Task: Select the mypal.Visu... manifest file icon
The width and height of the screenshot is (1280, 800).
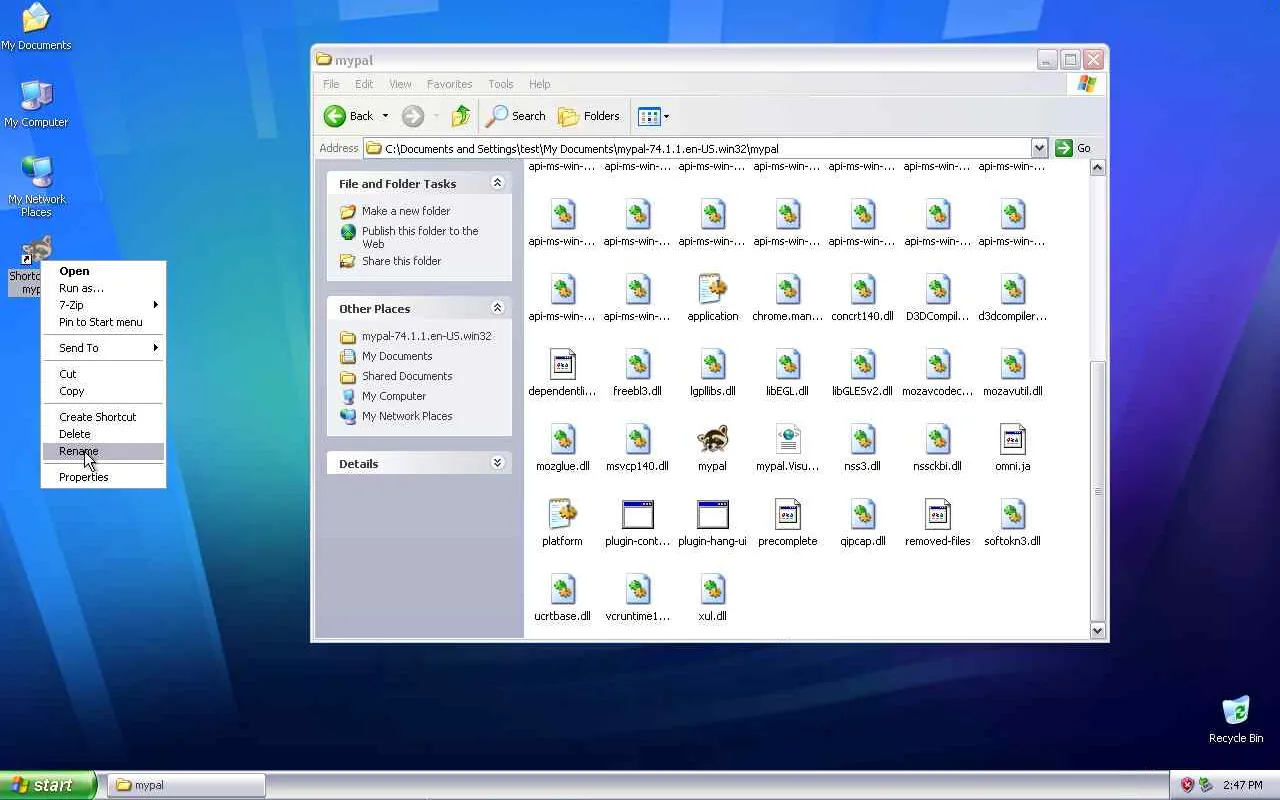Action: (x=787, y=440)
